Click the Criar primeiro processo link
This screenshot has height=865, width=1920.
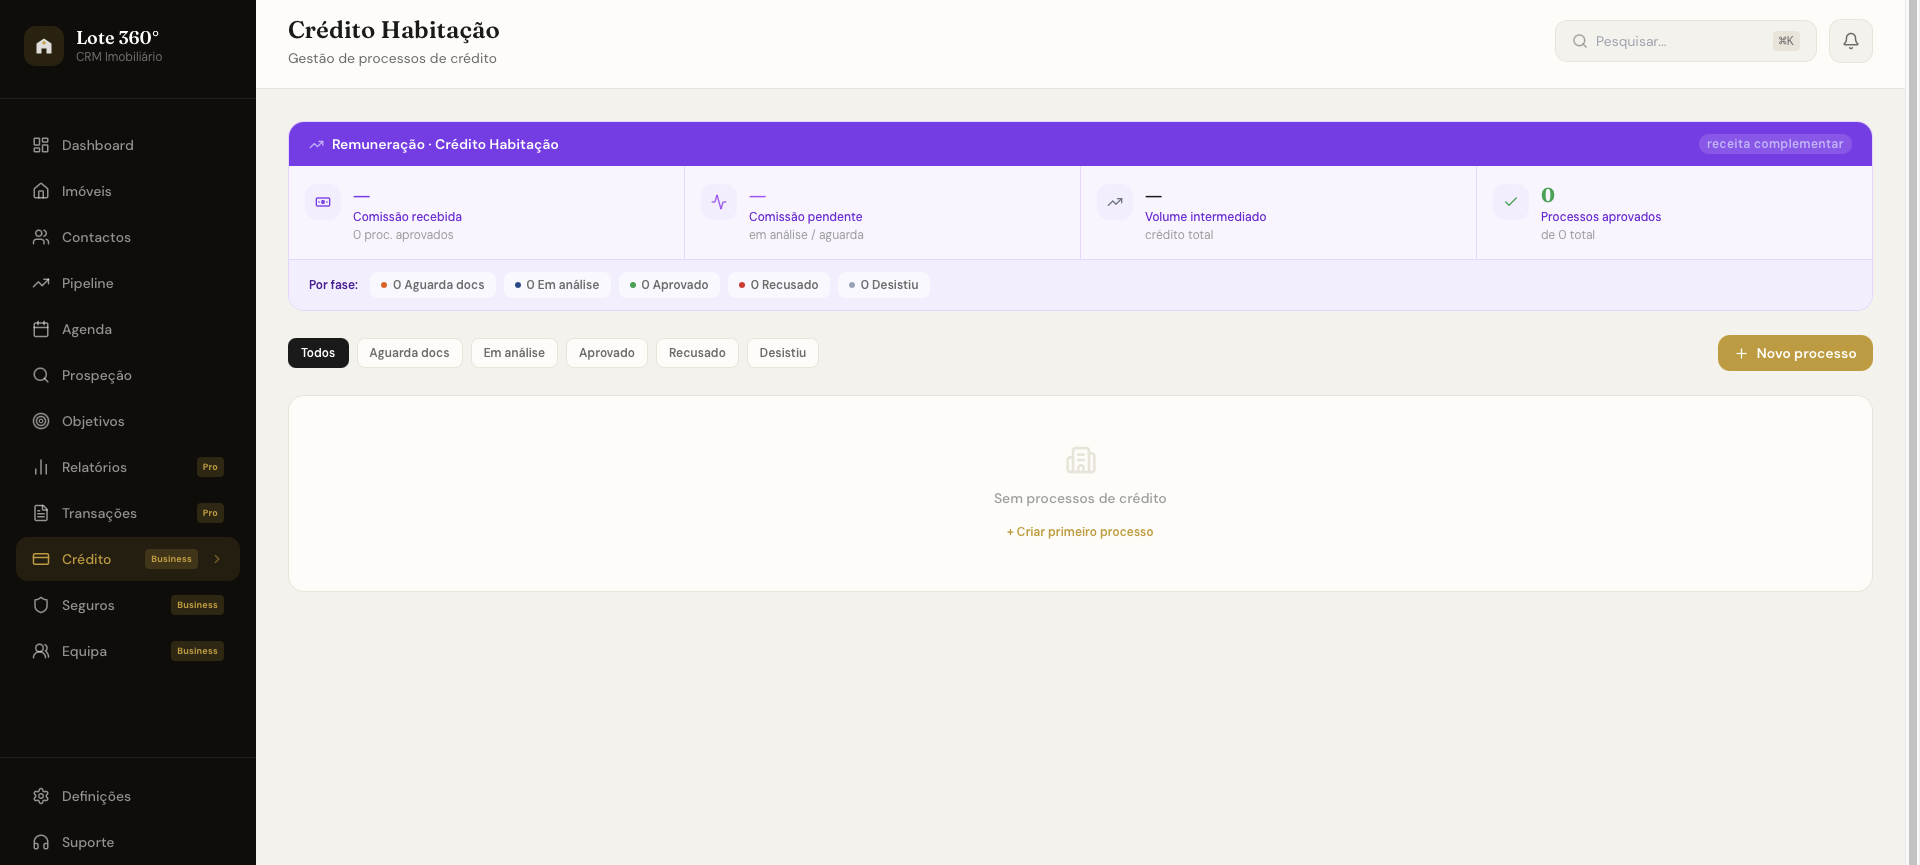[1080, 532]
